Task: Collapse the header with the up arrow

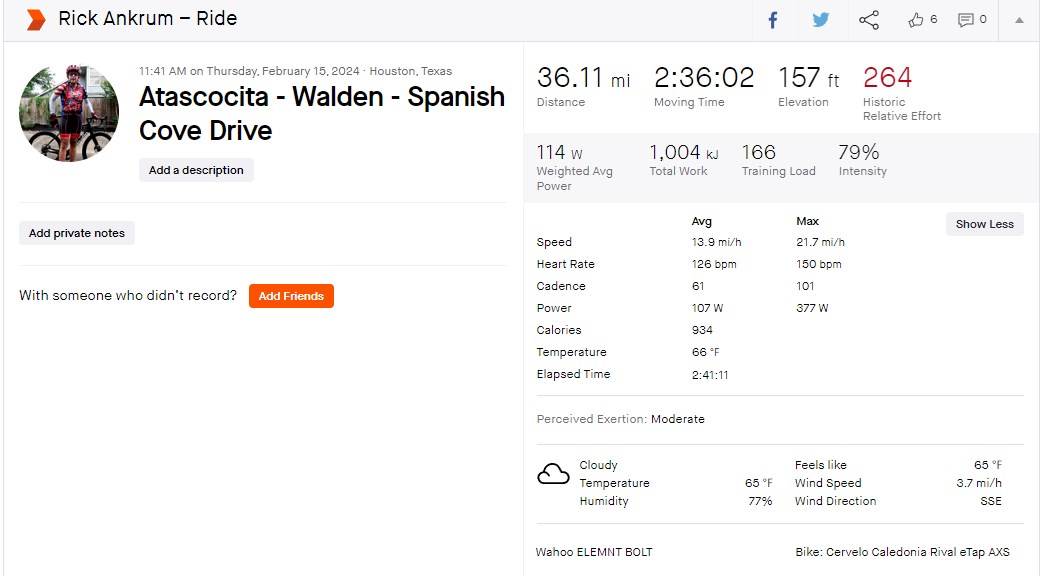Action: [x=1019, y=20]
